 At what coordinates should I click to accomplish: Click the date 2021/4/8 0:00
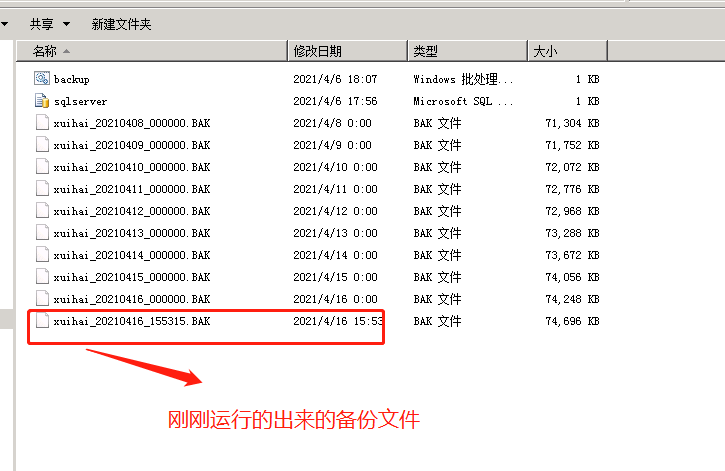(332, 123)
